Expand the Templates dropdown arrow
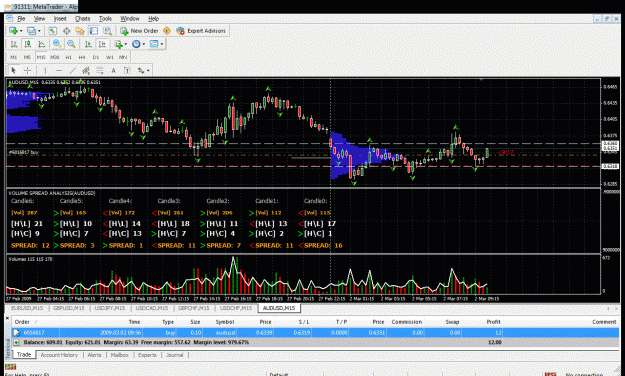625x376 pixels. click(x=162, y=44)
